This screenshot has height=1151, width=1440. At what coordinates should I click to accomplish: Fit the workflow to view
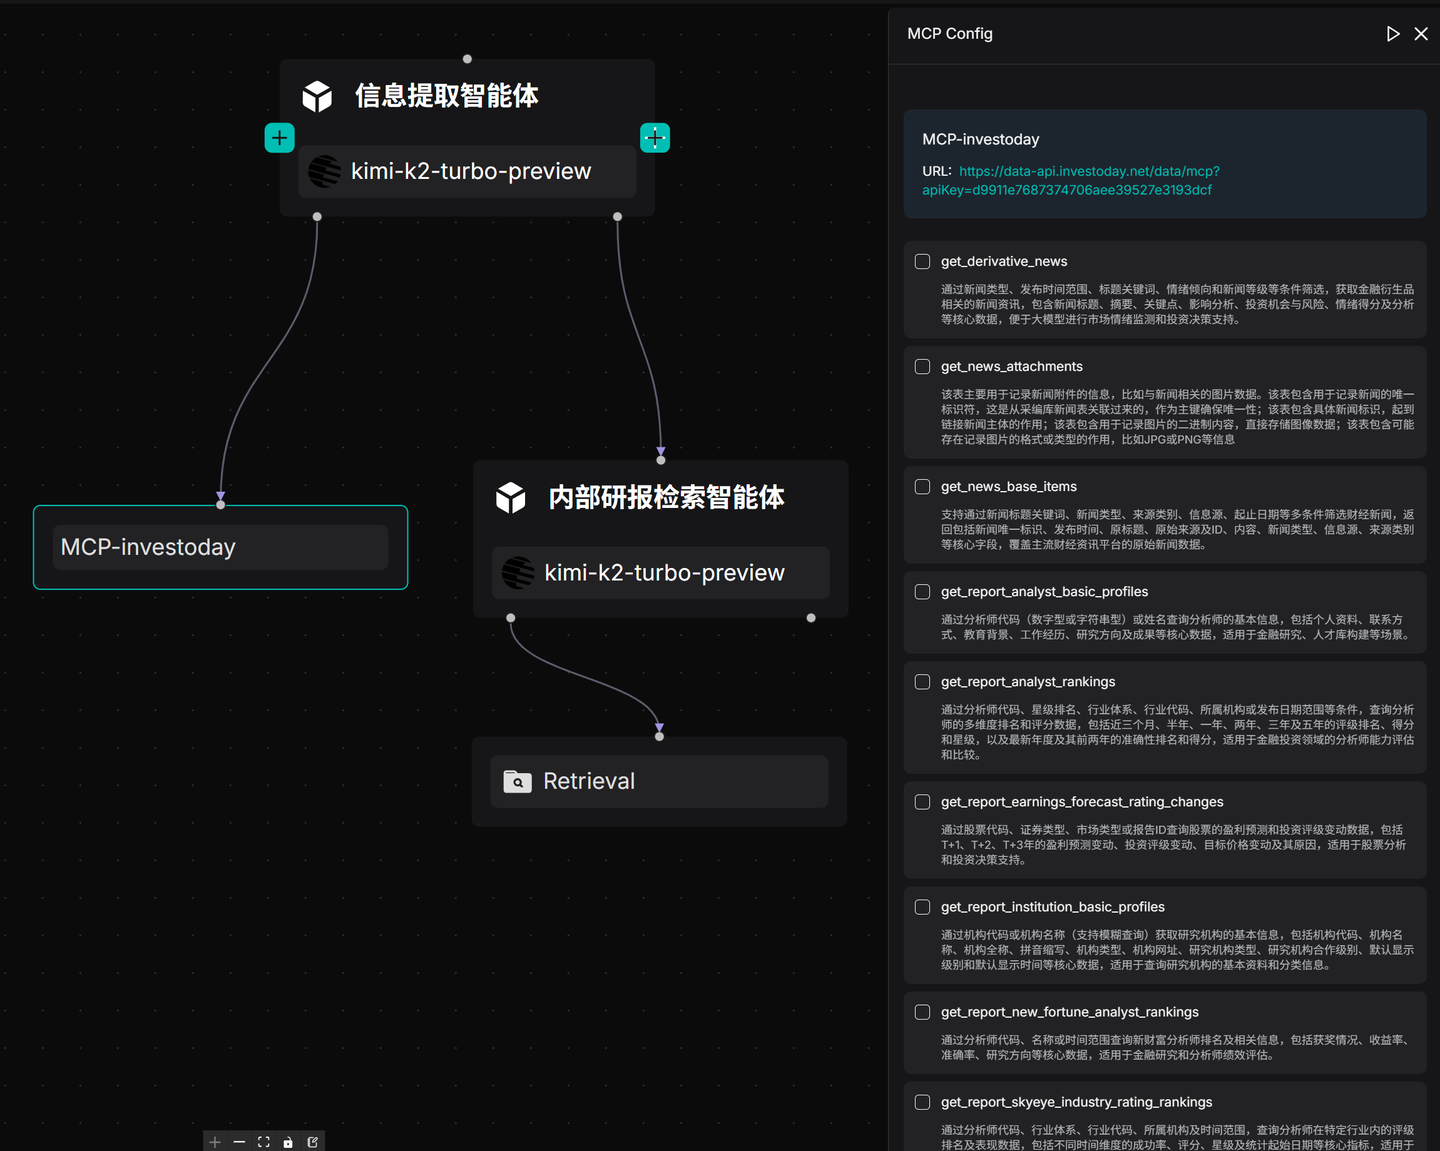[x=263, y=1141]
